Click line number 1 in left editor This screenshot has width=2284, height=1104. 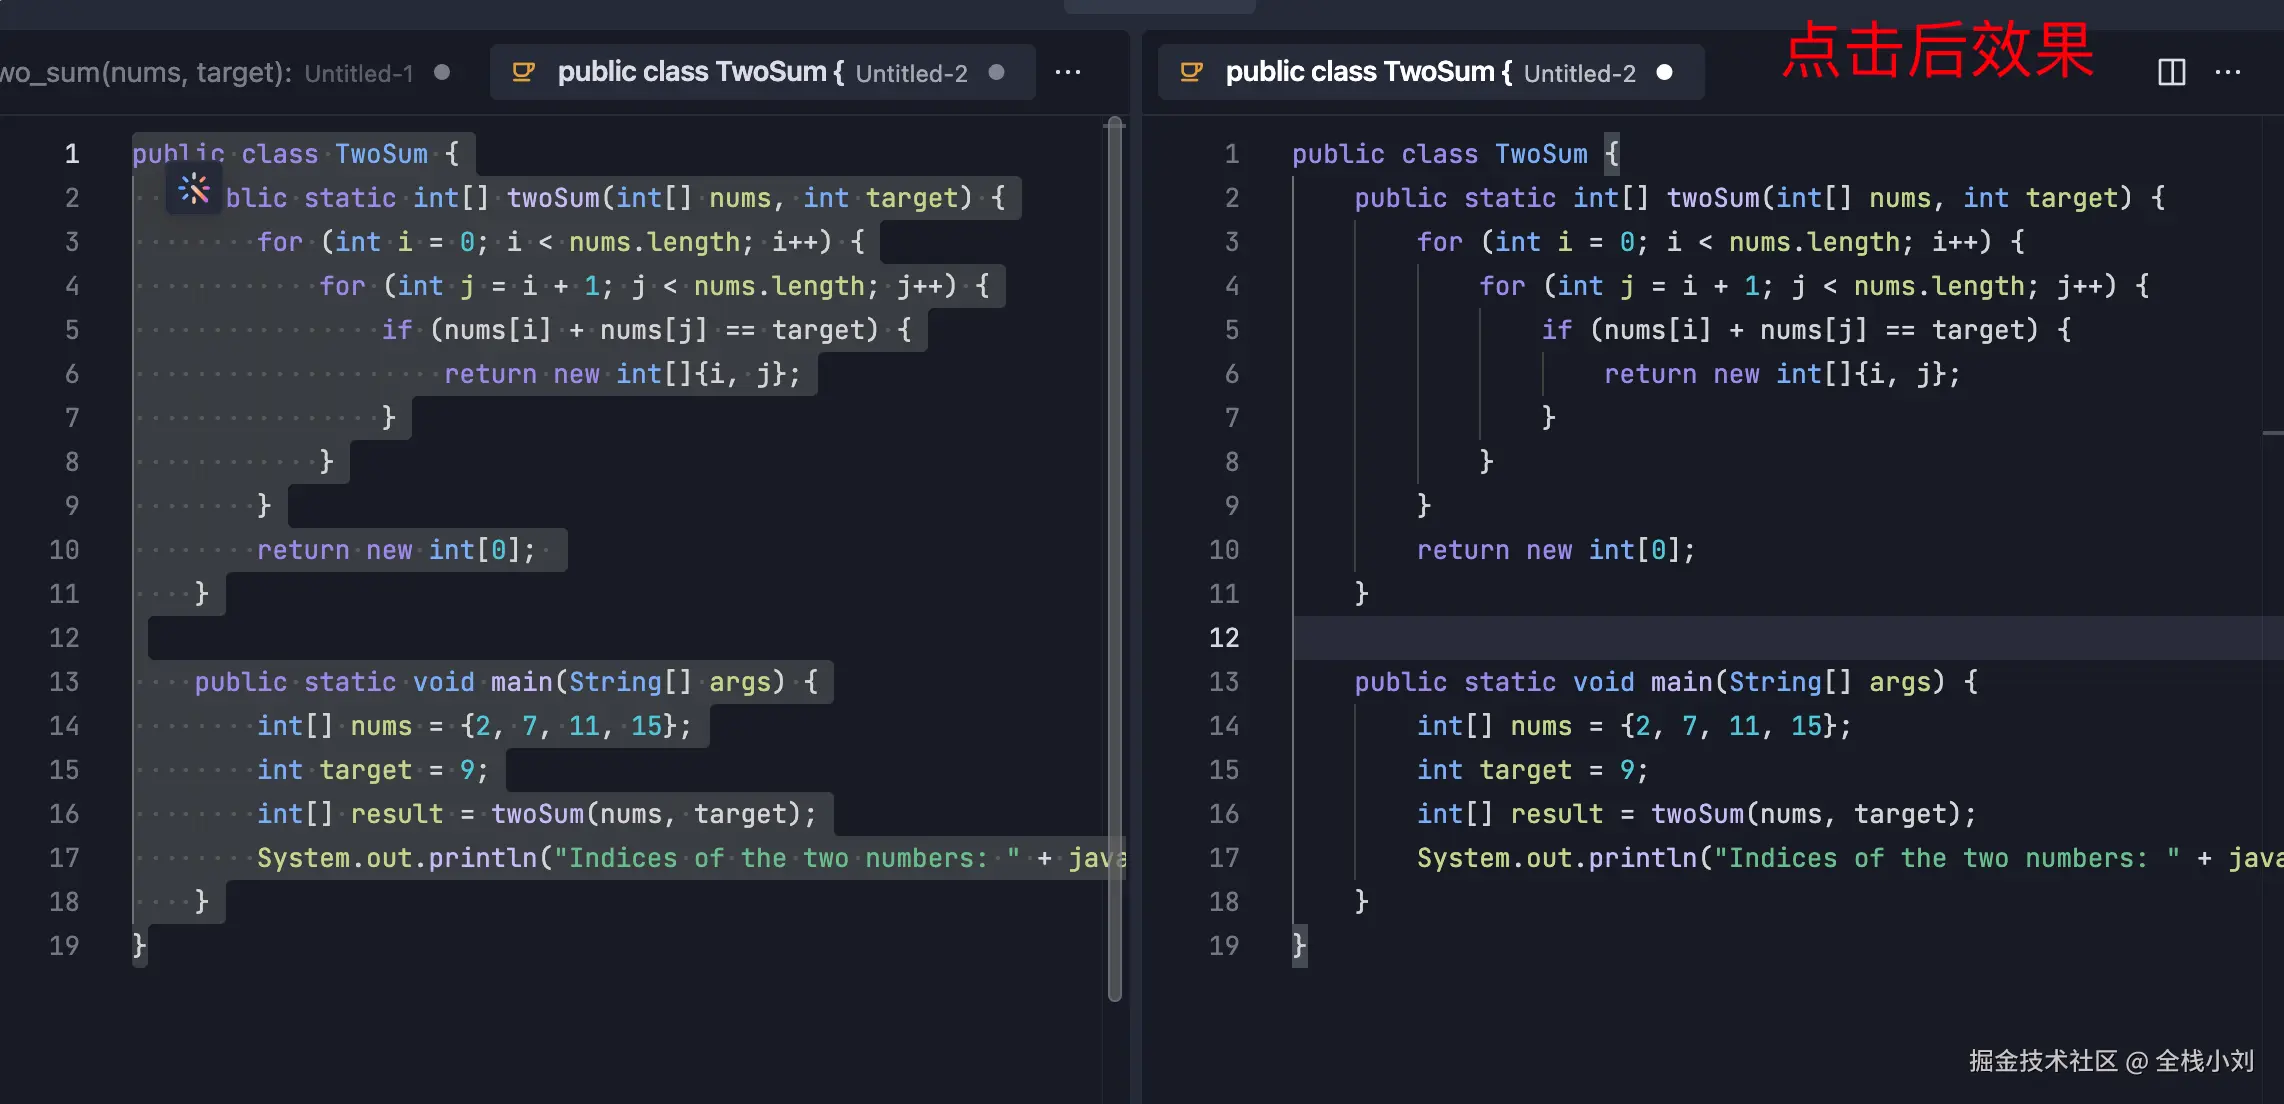pos(72,154)
